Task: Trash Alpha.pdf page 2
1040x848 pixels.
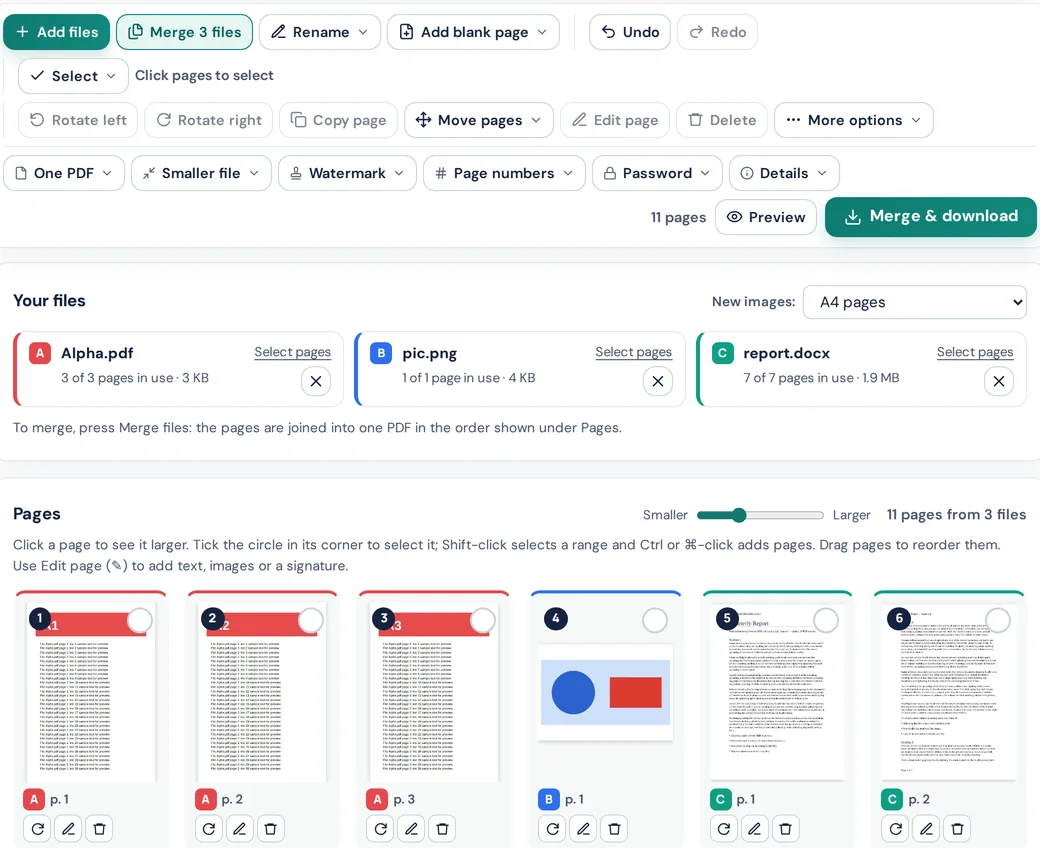Action: point(271,828)
